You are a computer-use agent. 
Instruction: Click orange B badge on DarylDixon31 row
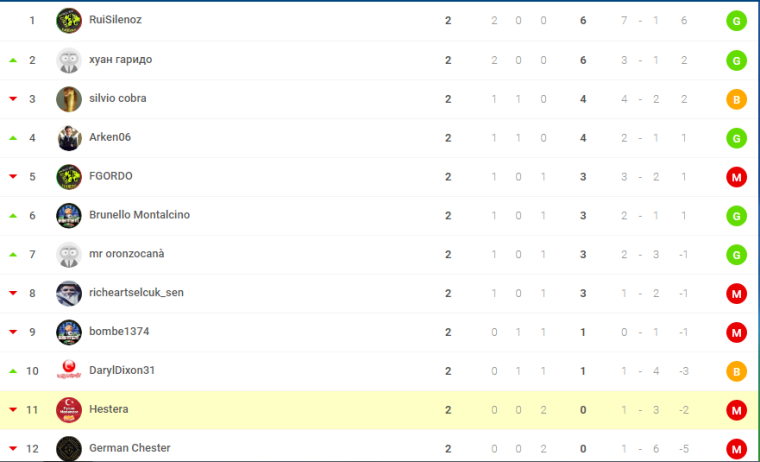coord(736,371)
